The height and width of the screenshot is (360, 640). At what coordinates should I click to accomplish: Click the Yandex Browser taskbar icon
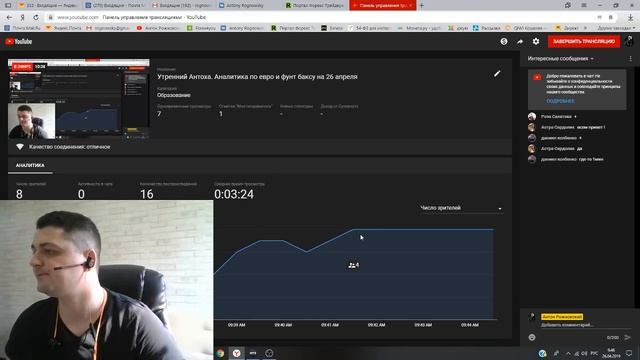(237, 353)
